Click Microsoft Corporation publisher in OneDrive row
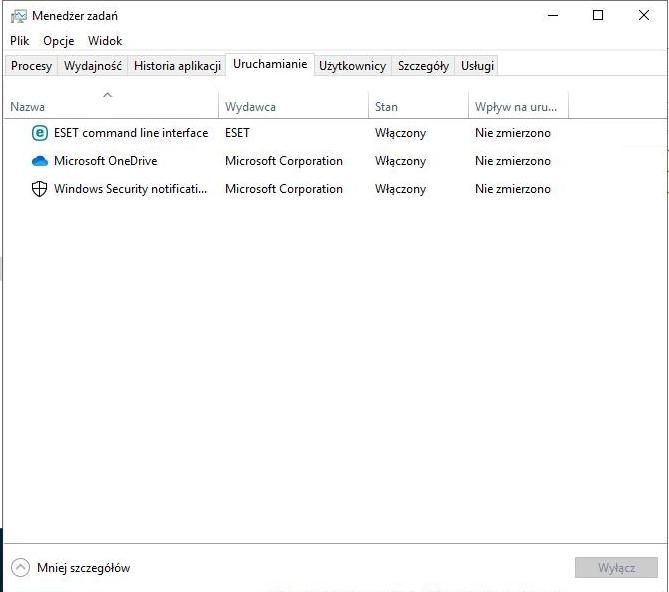 (x=284, y=161)
